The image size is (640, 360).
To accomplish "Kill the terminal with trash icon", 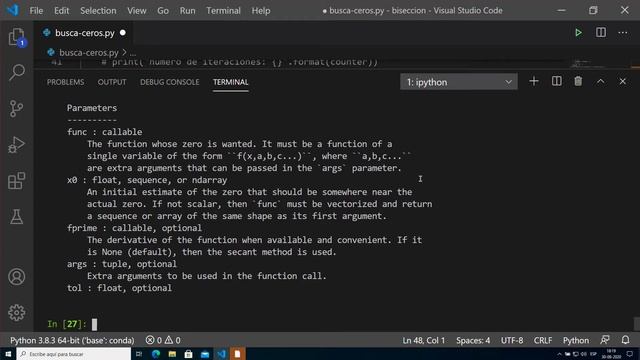I will [x=578, y=81].
